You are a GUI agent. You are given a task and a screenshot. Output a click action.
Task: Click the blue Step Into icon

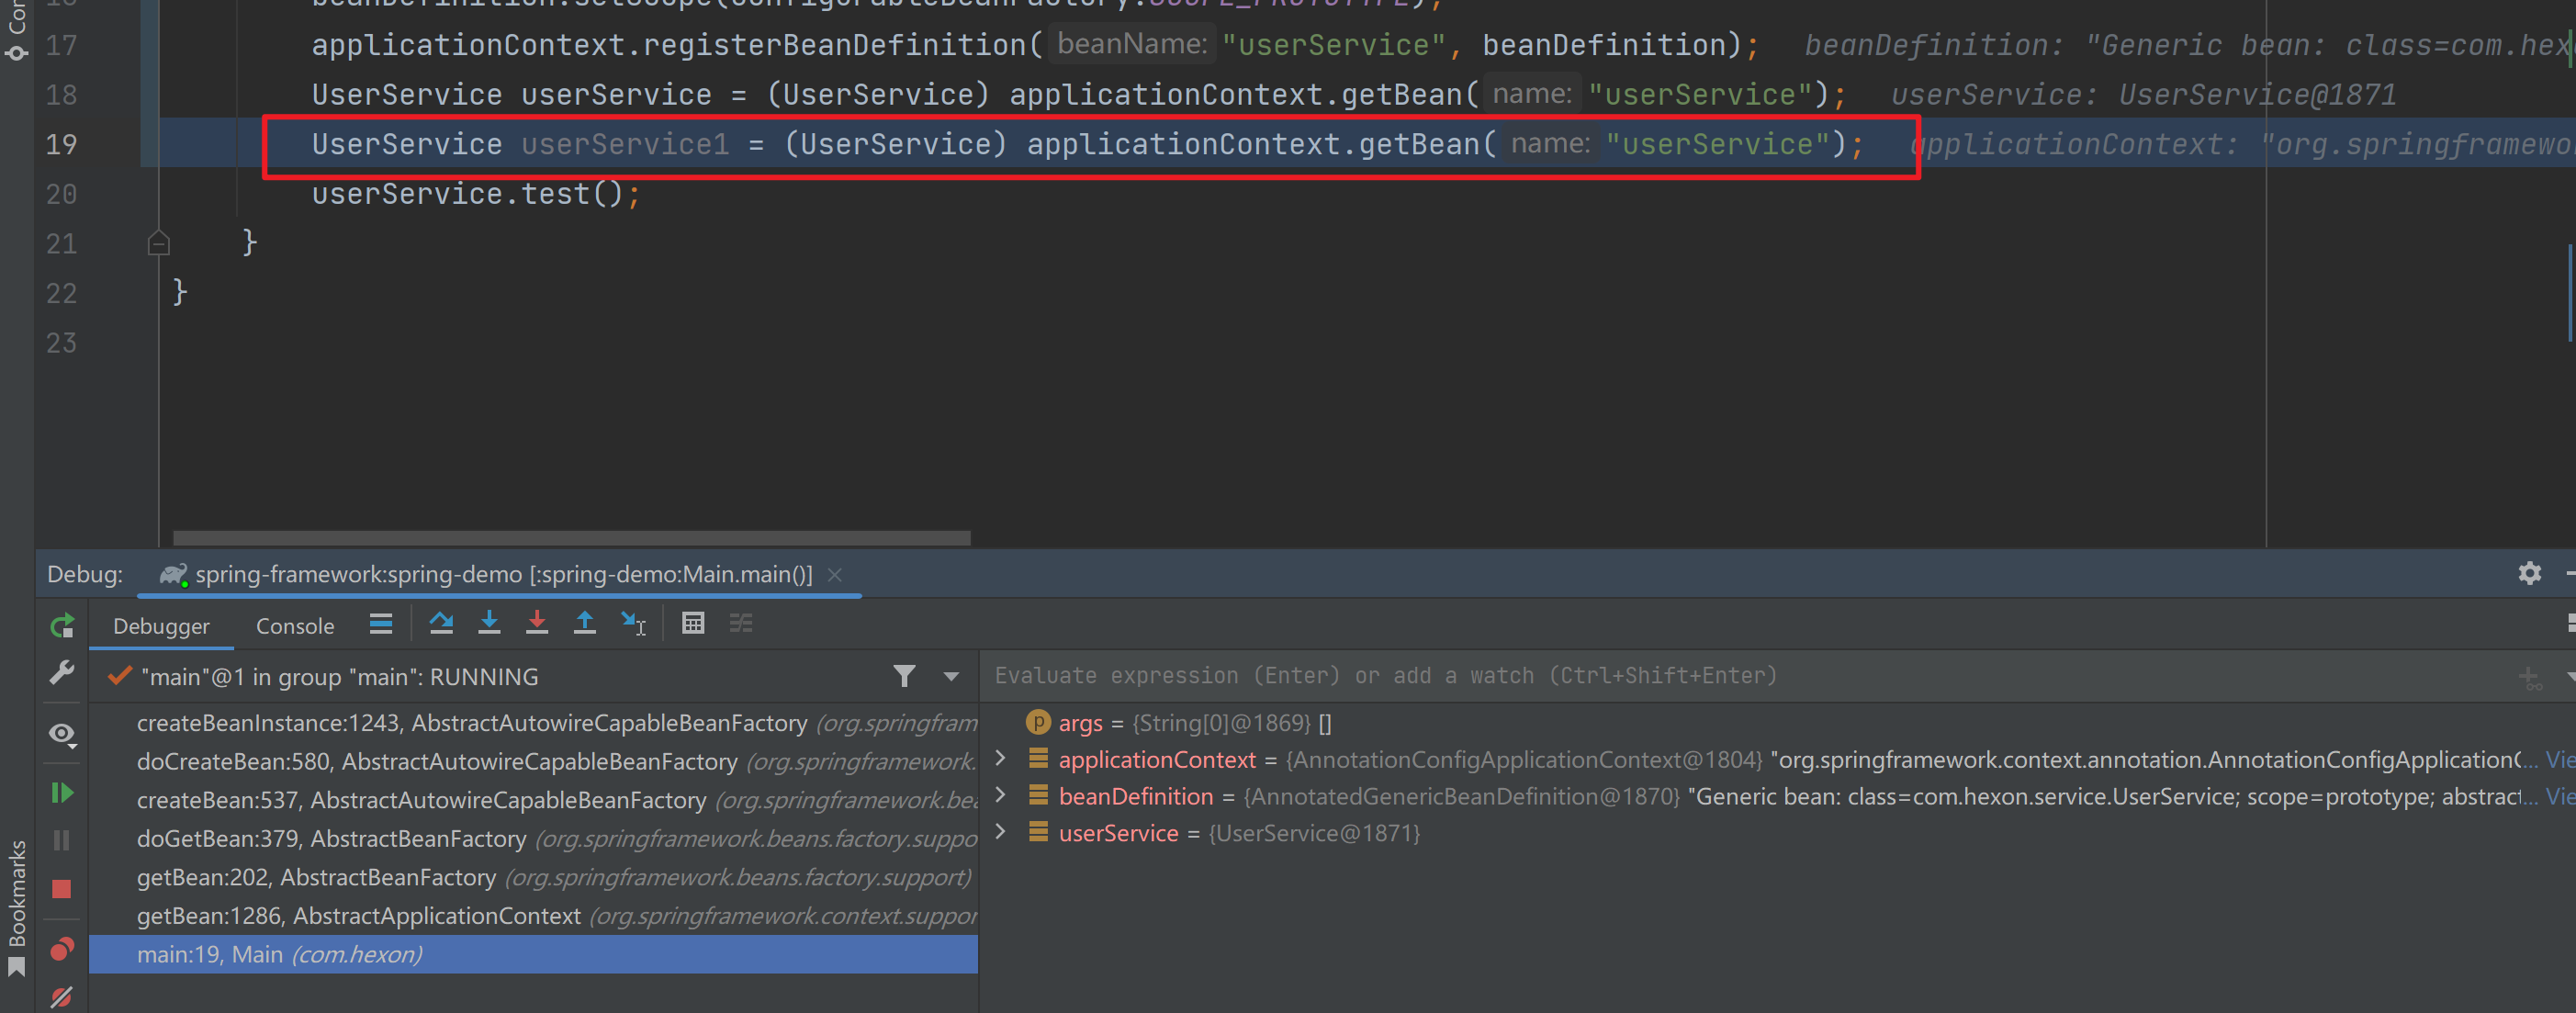489,624
